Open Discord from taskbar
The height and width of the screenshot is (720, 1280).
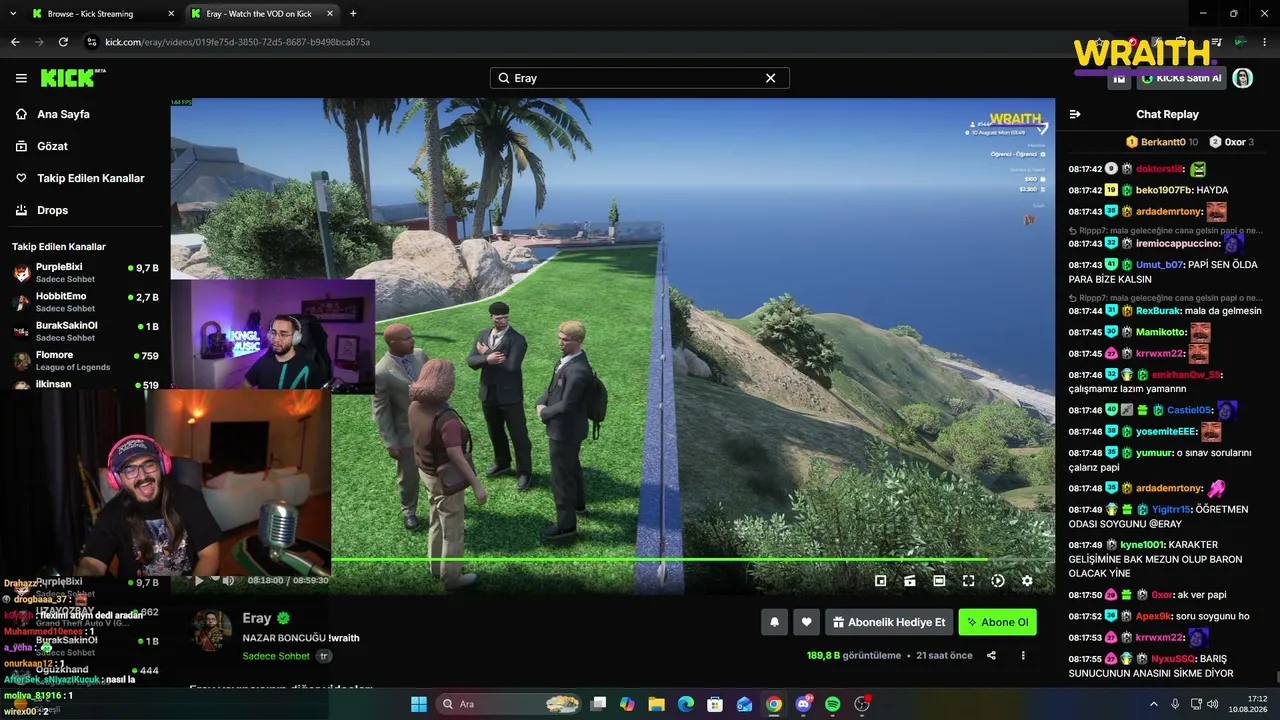coord(804,704)
